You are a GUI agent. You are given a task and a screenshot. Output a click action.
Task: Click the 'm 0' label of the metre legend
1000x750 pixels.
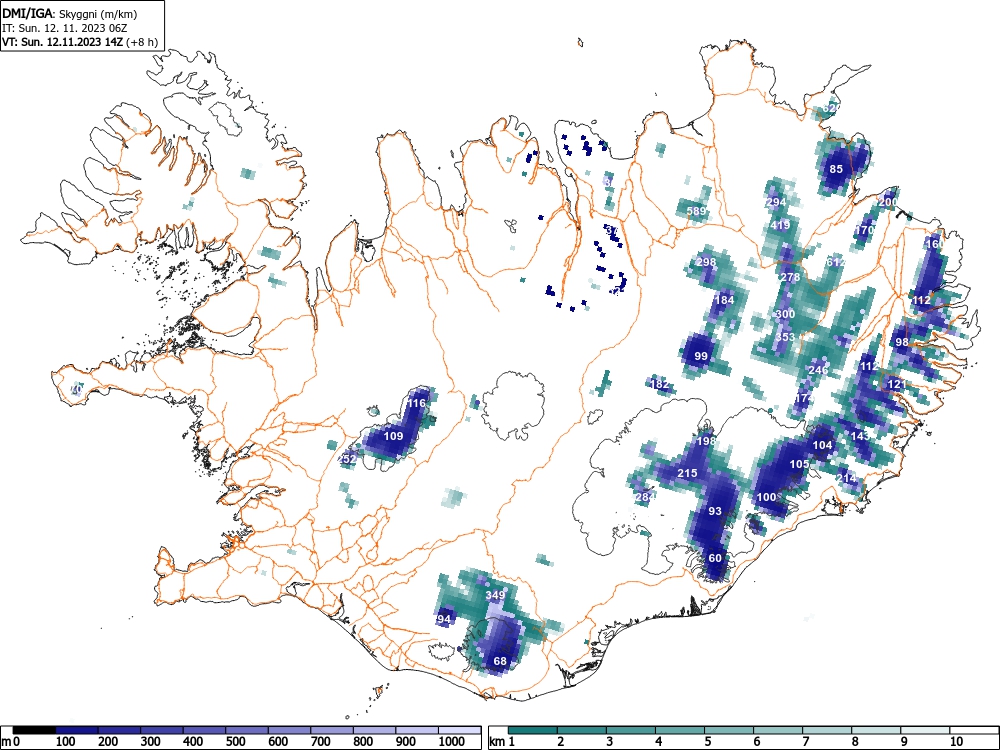click(11, 742)
